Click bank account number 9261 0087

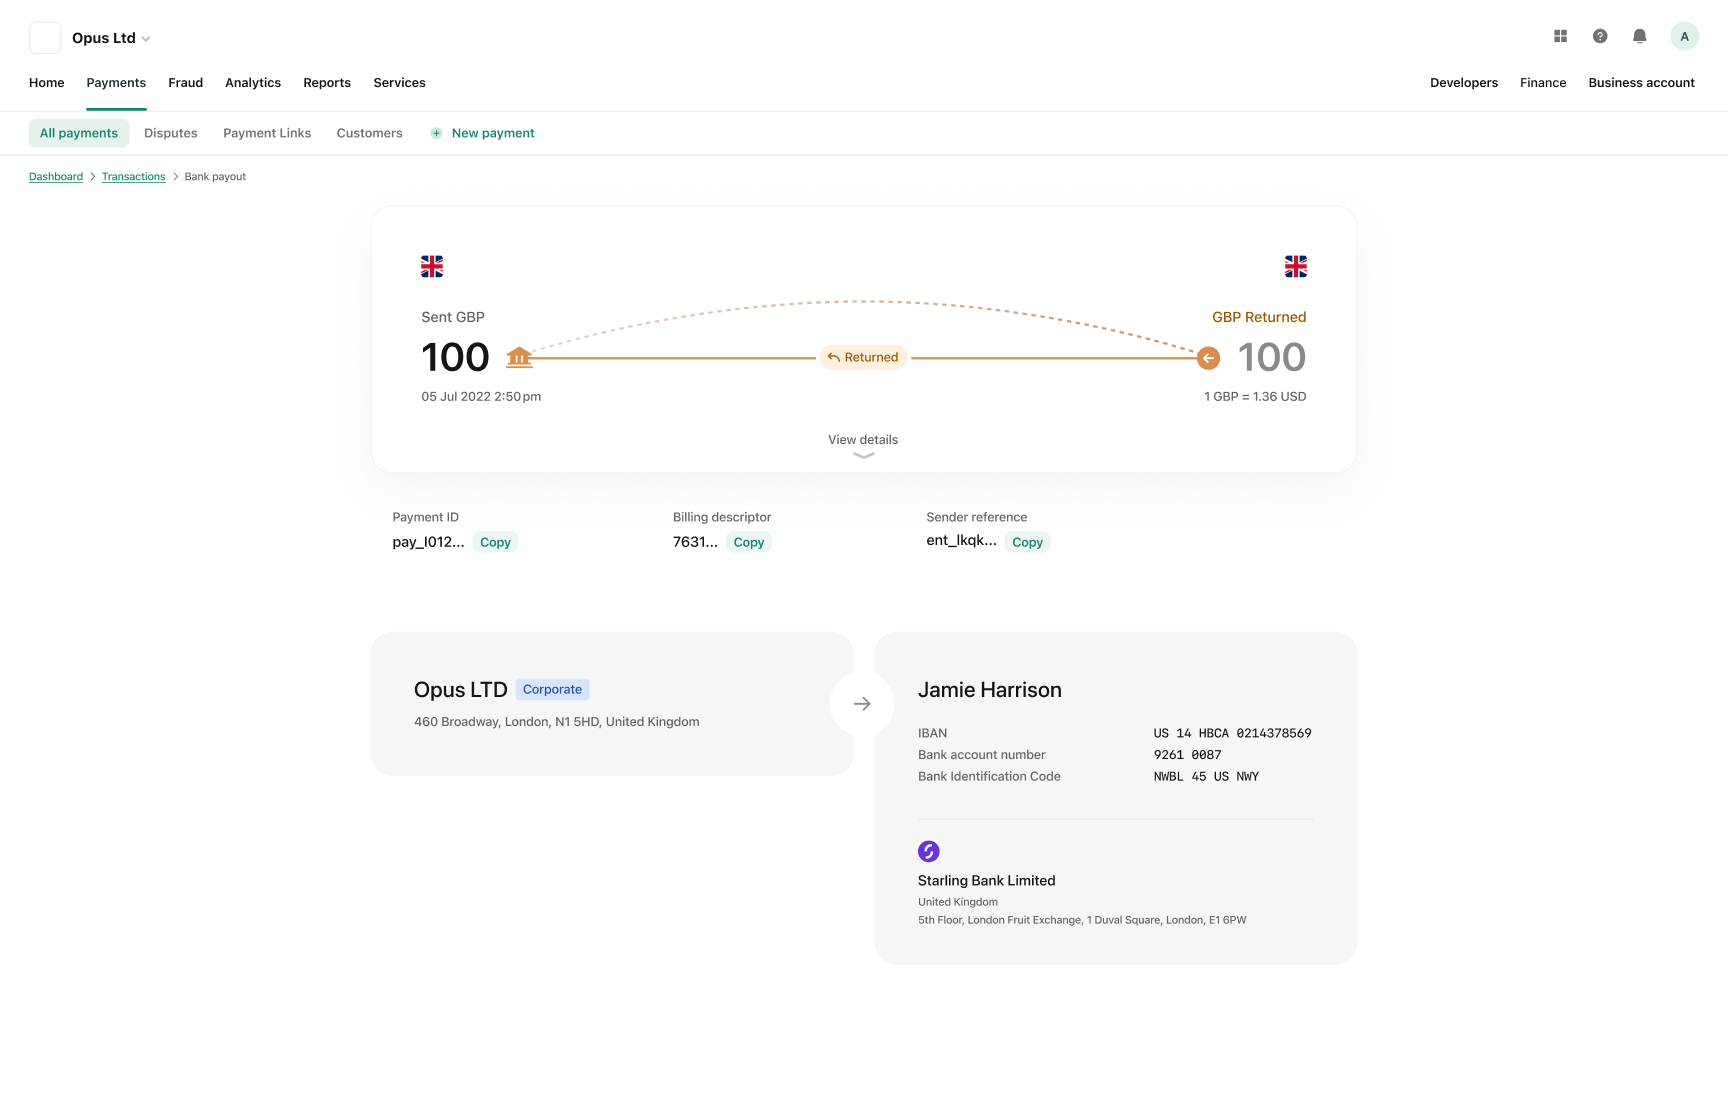tap(1187, 755)
